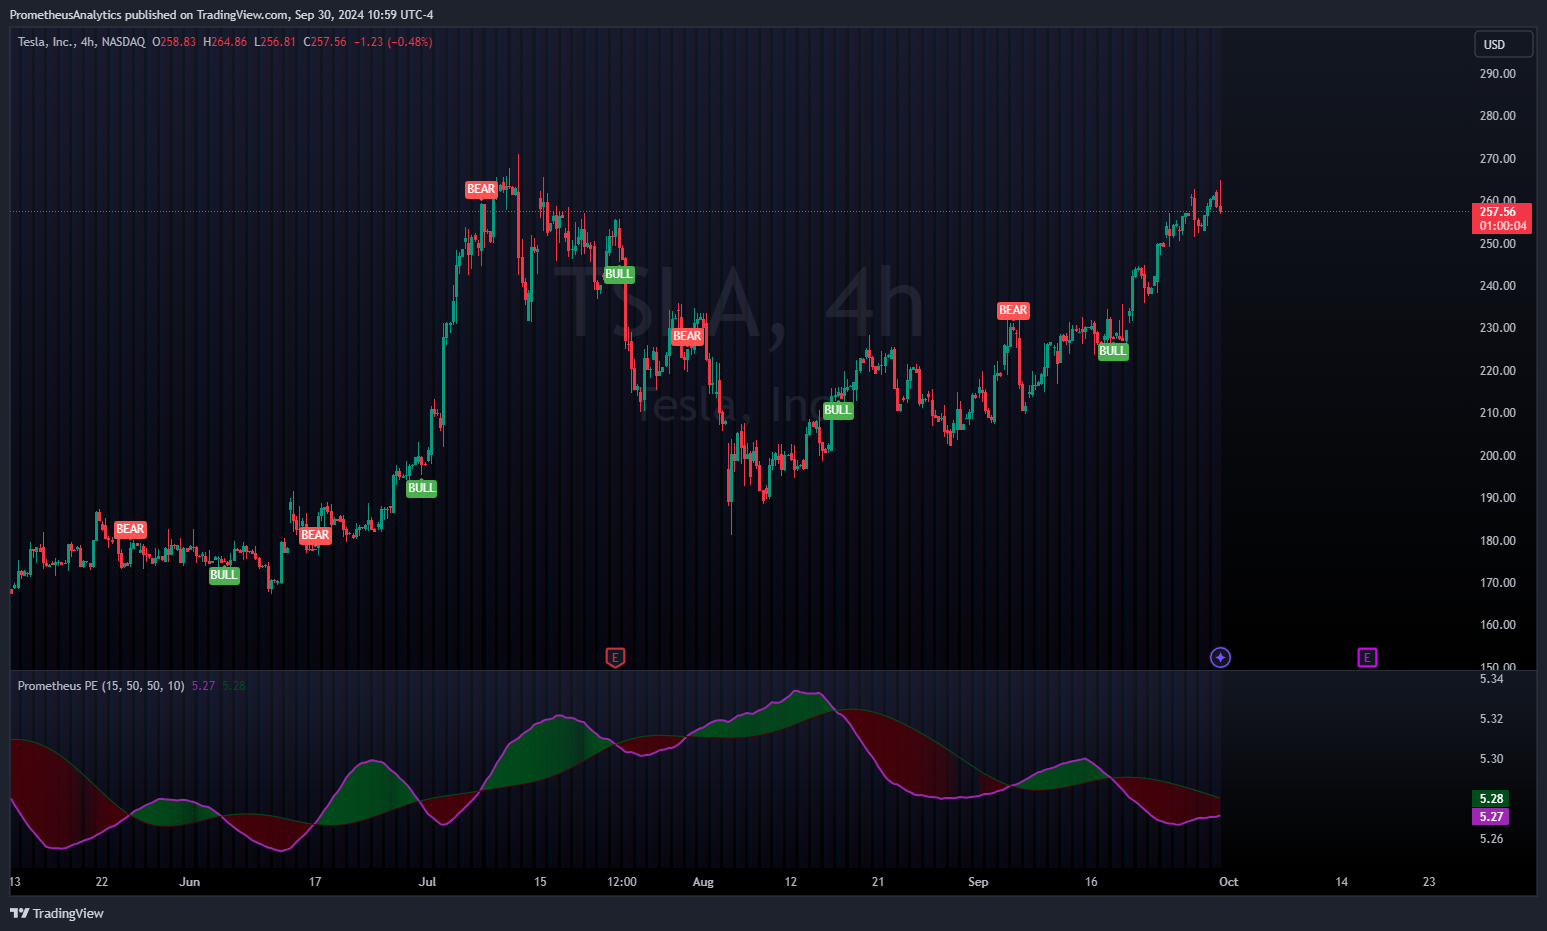This screenshot has height=931, width=1547.
Task: Click the 5.26 indicator axis label
Action: 1491,839
